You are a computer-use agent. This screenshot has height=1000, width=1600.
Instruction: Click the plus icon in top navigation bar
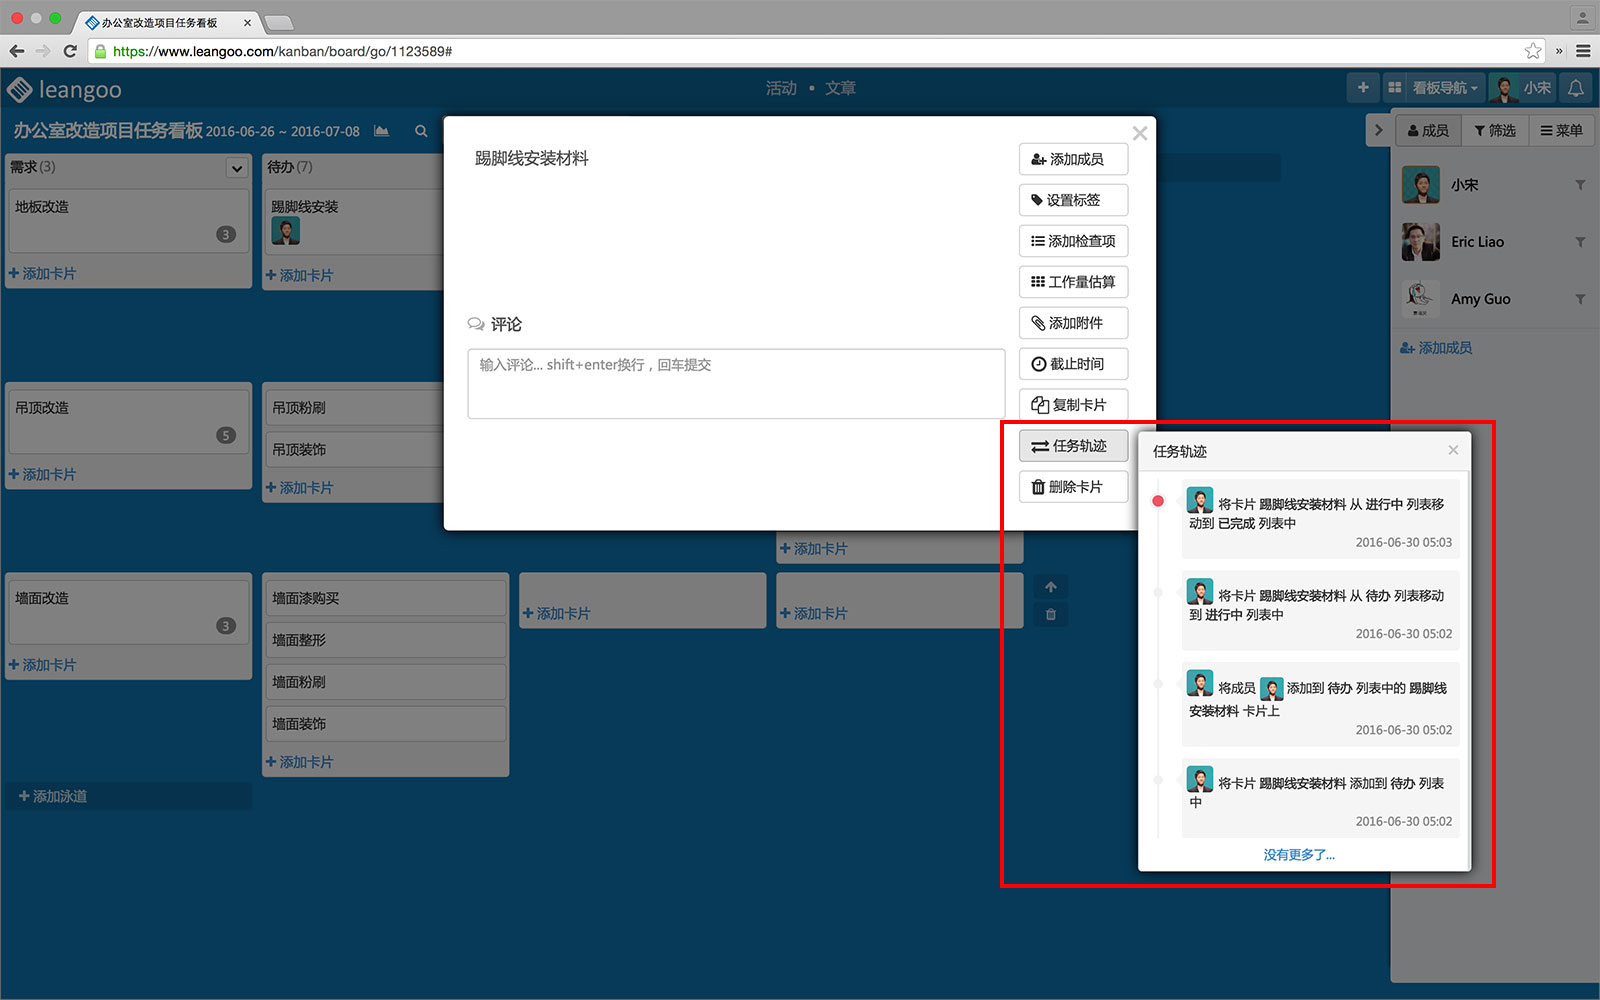pos(1362,88)
